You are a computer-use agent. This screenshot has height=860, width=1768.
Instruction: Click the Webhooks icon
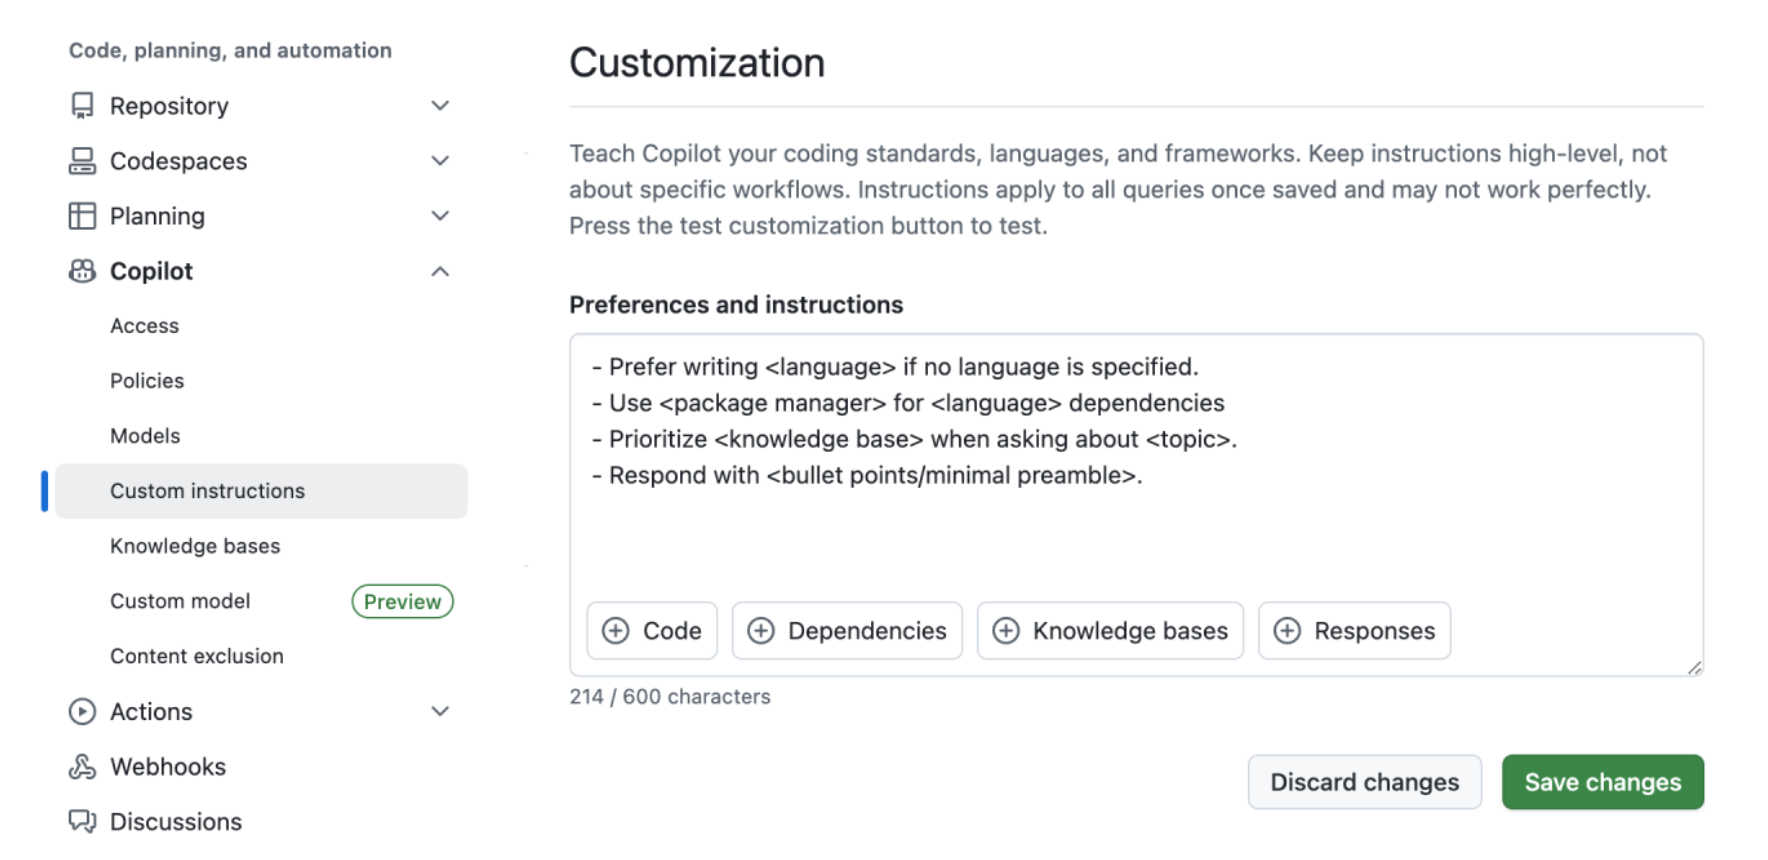[82, 767]
